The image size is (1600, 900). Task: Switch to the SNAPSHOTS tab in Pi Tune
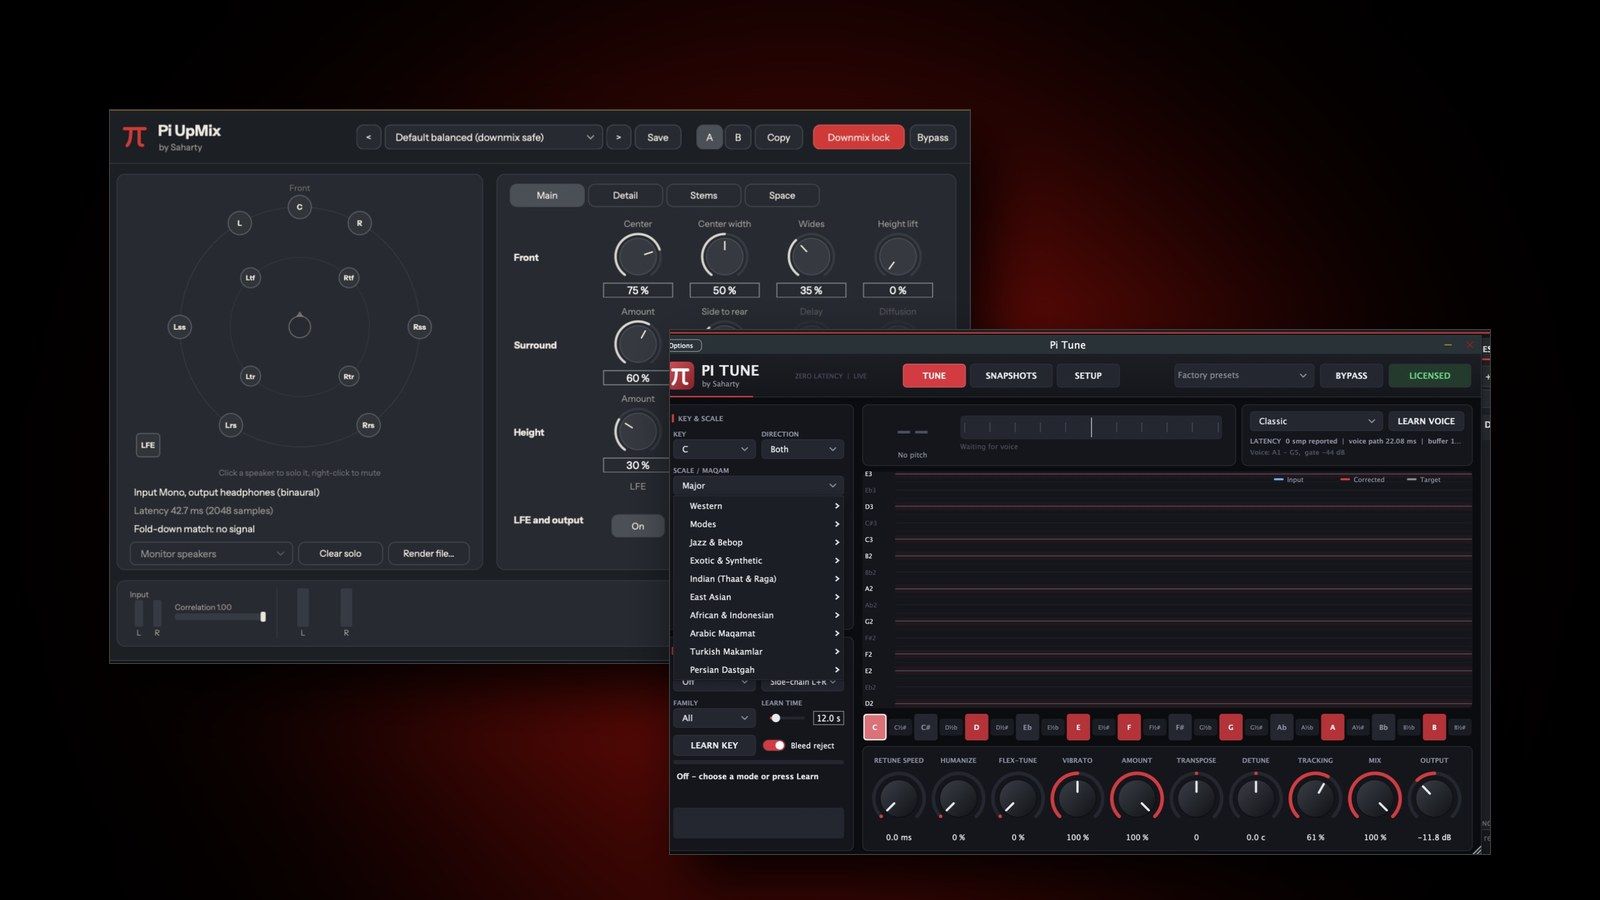coord(1011,375)
